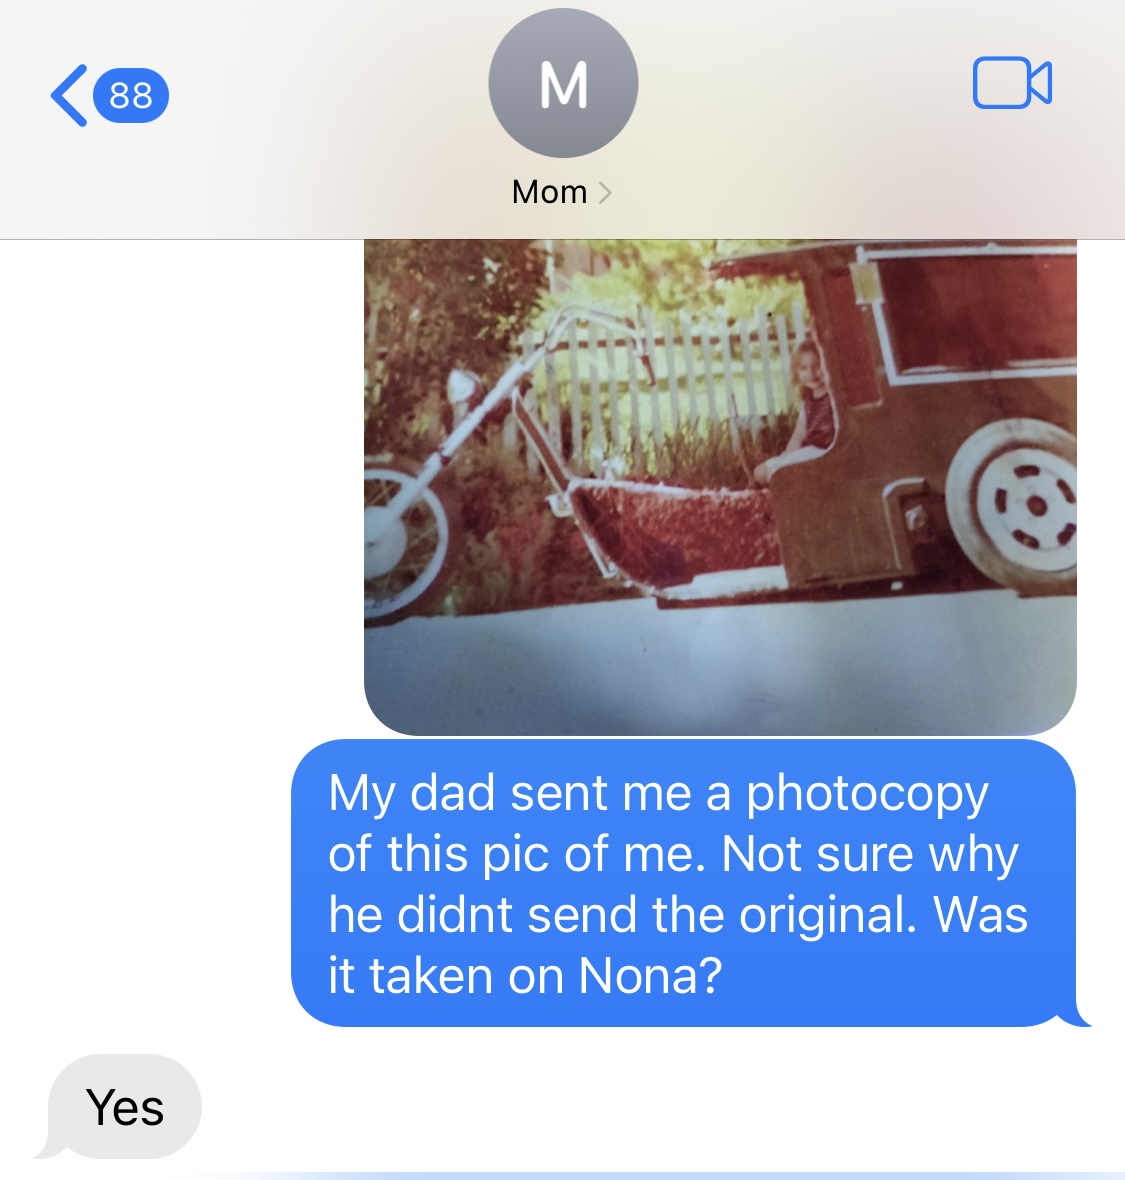1125x1180 pixels.
Task: Tap the blue back chevron arrow
Action: (x=69, y=95)
